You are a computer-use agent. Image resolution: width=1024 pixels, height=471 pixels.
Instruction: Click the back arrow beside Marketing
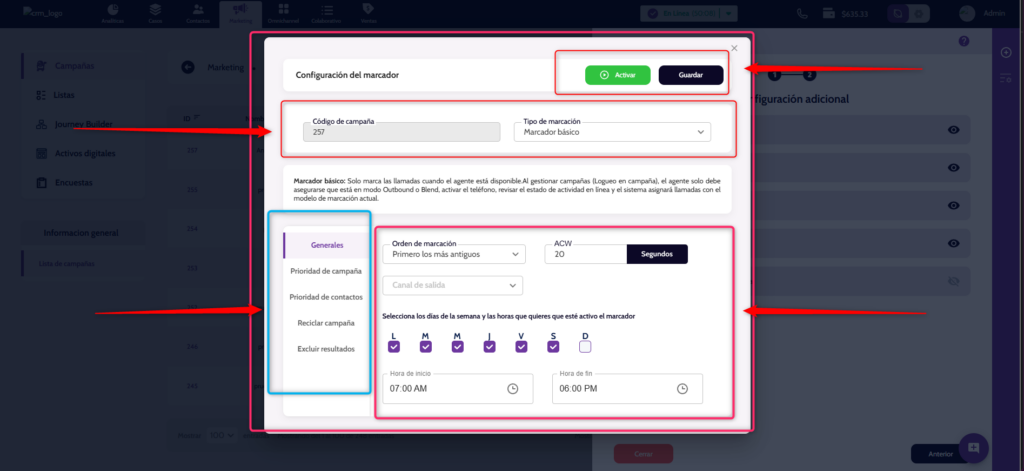(x=188, y=67)
